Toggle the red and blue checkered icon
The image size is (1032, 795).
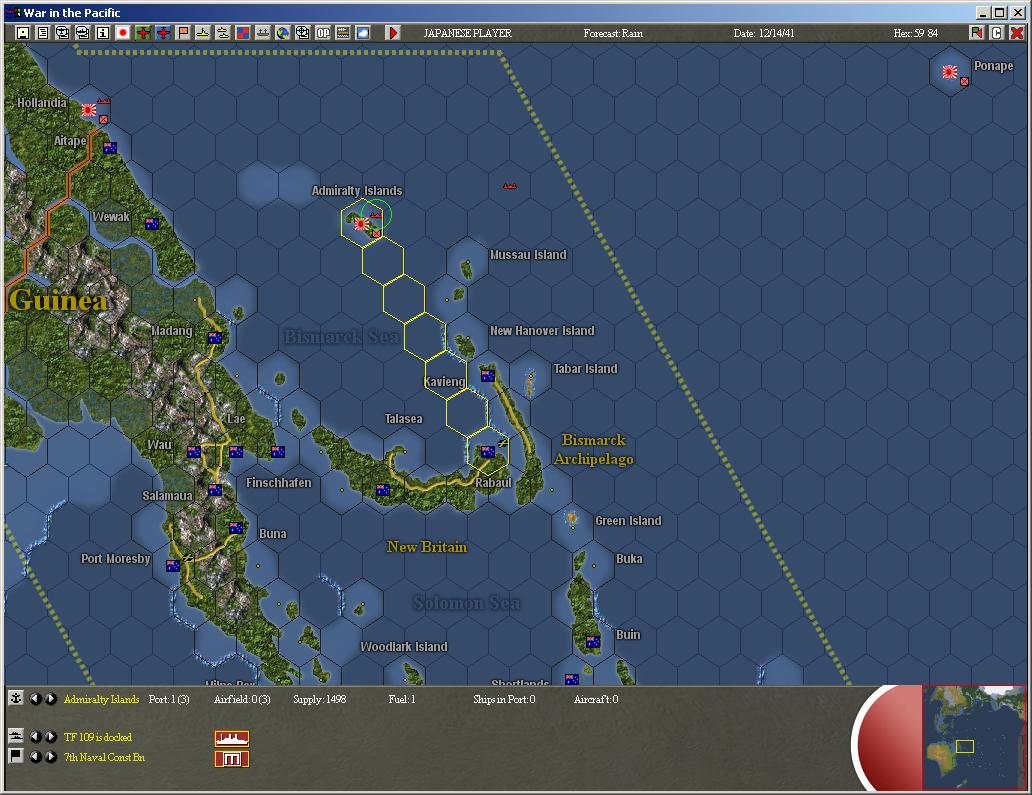(x=243, y=33)
